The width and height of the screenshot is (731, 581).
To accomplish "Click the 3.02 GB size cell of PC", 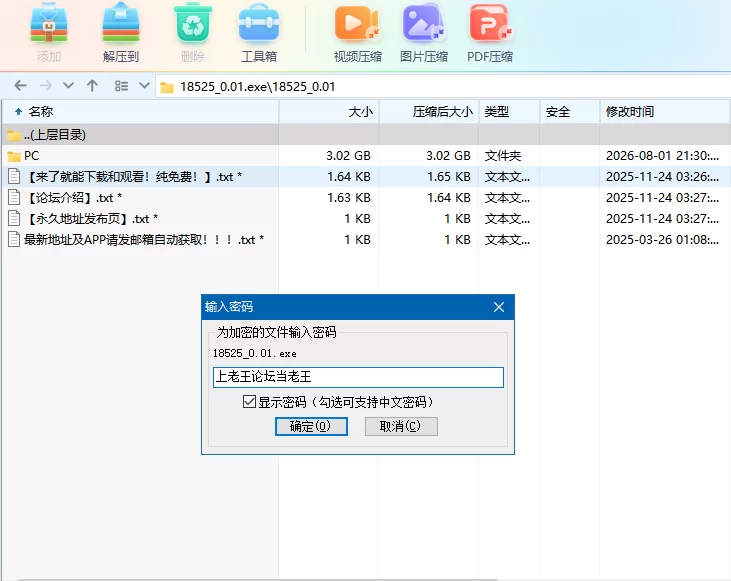I will [348, 156].
